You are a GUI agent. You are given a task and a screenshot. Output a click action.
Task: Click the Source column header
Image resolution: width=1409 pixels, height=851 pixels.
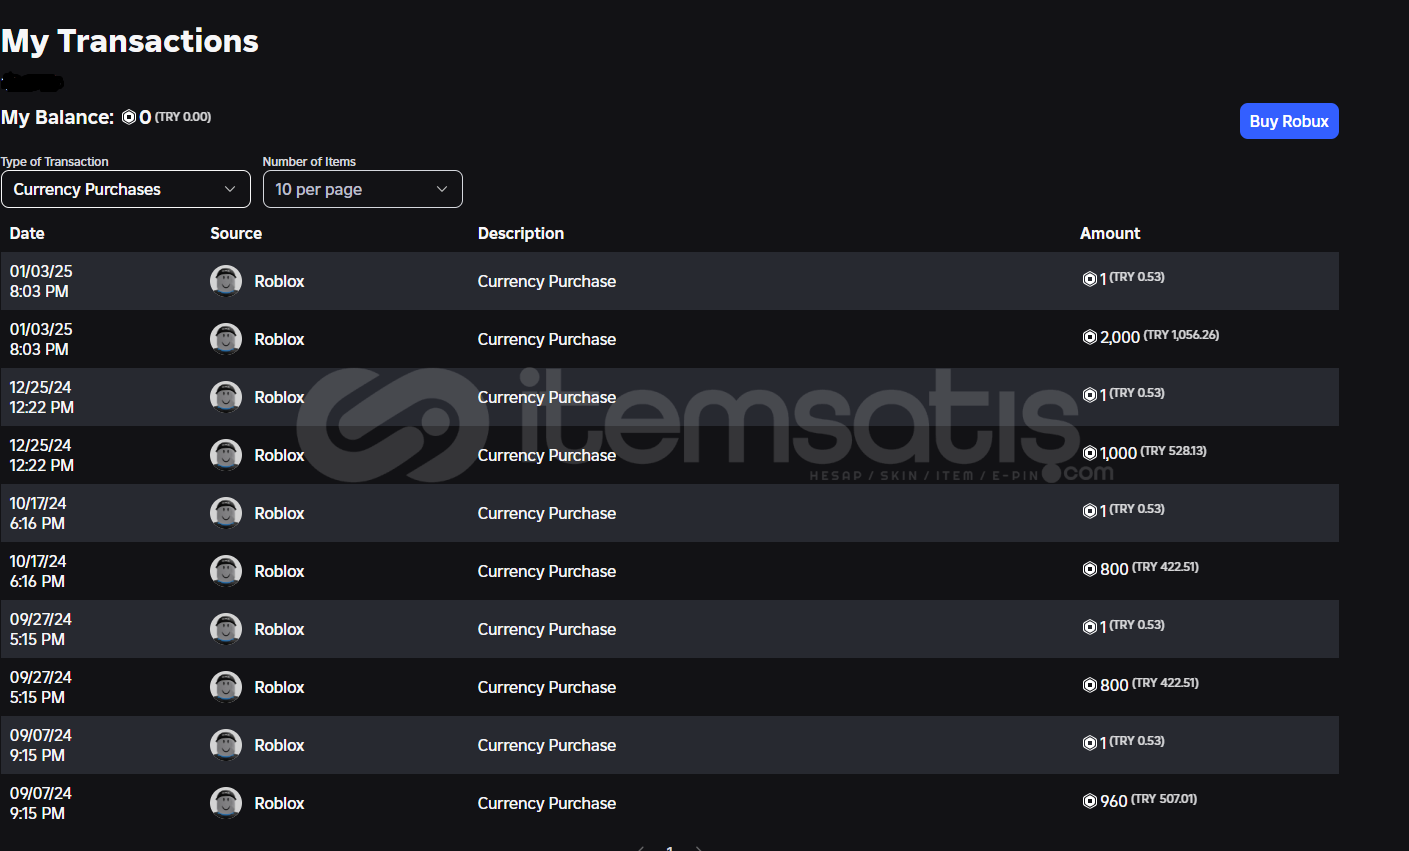(236, 233)
